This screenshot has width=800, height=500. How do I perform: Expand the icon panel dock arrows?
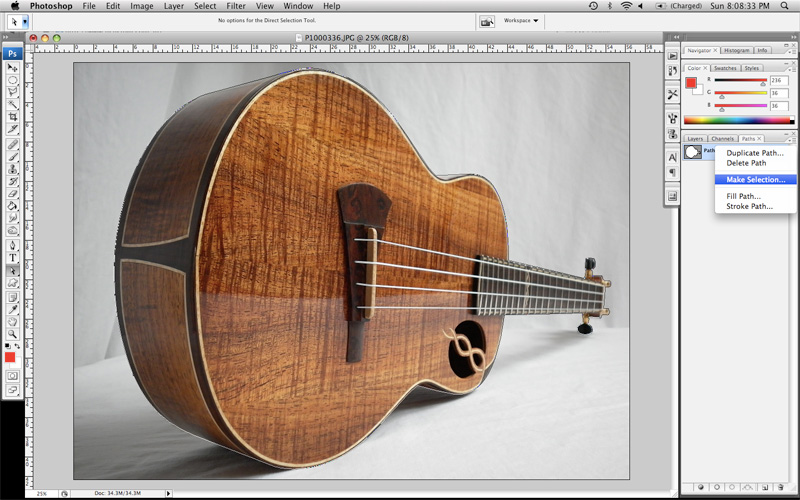[x=677, y=37]
